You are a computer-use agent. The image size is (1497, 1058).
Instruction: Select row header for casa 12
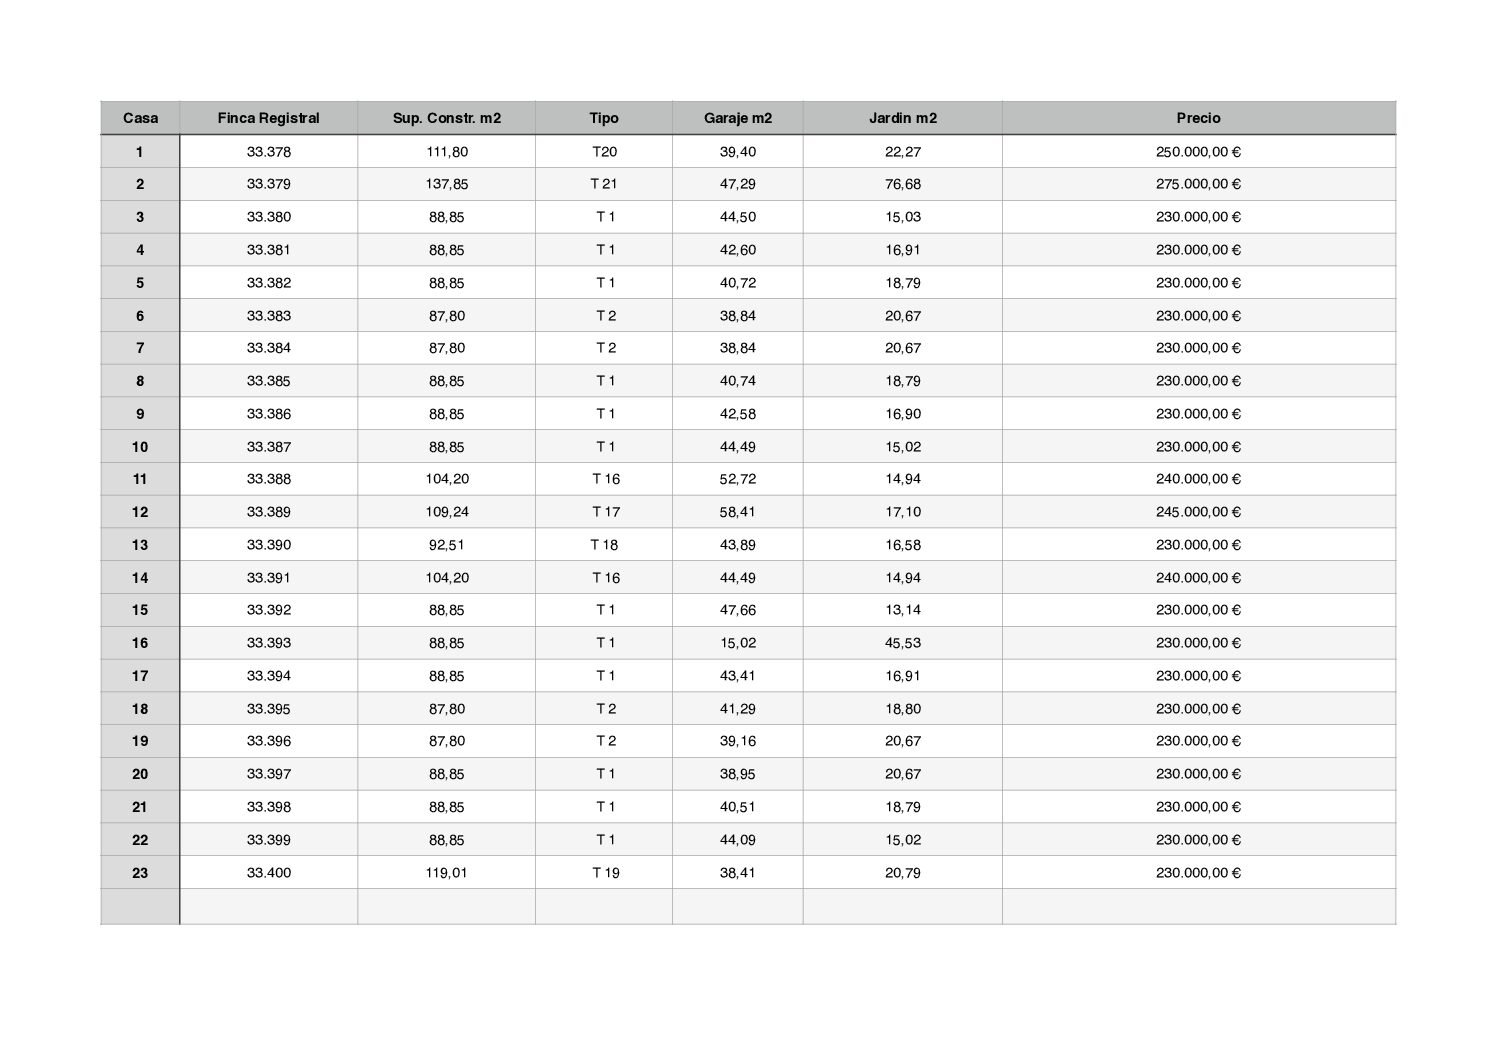click(x=140, y=512)
